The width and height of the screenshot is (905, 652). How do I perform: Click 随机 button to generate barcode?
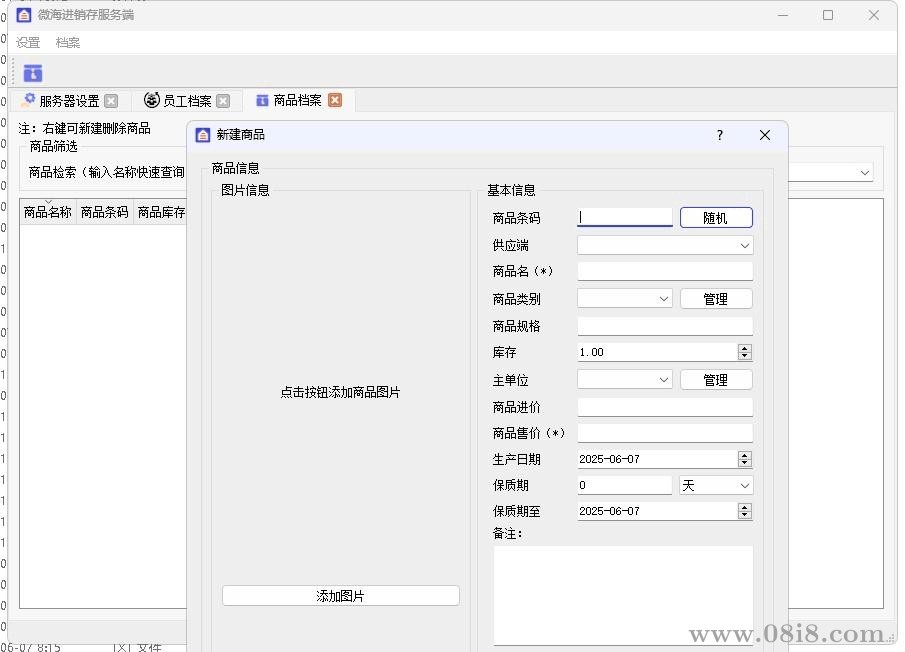[x=715, y=218]
